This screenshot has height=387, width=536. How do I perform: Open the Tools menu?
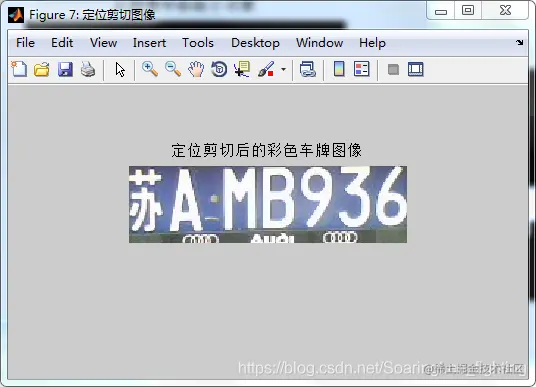tap(198, 43)
